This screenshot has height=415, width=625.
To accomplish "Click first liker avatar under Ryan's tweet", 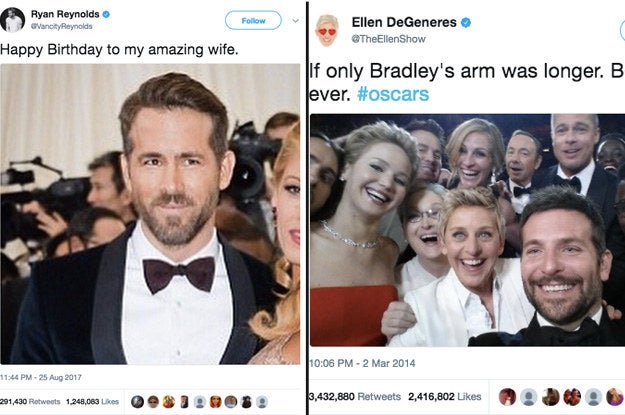I will coord(138,402).
